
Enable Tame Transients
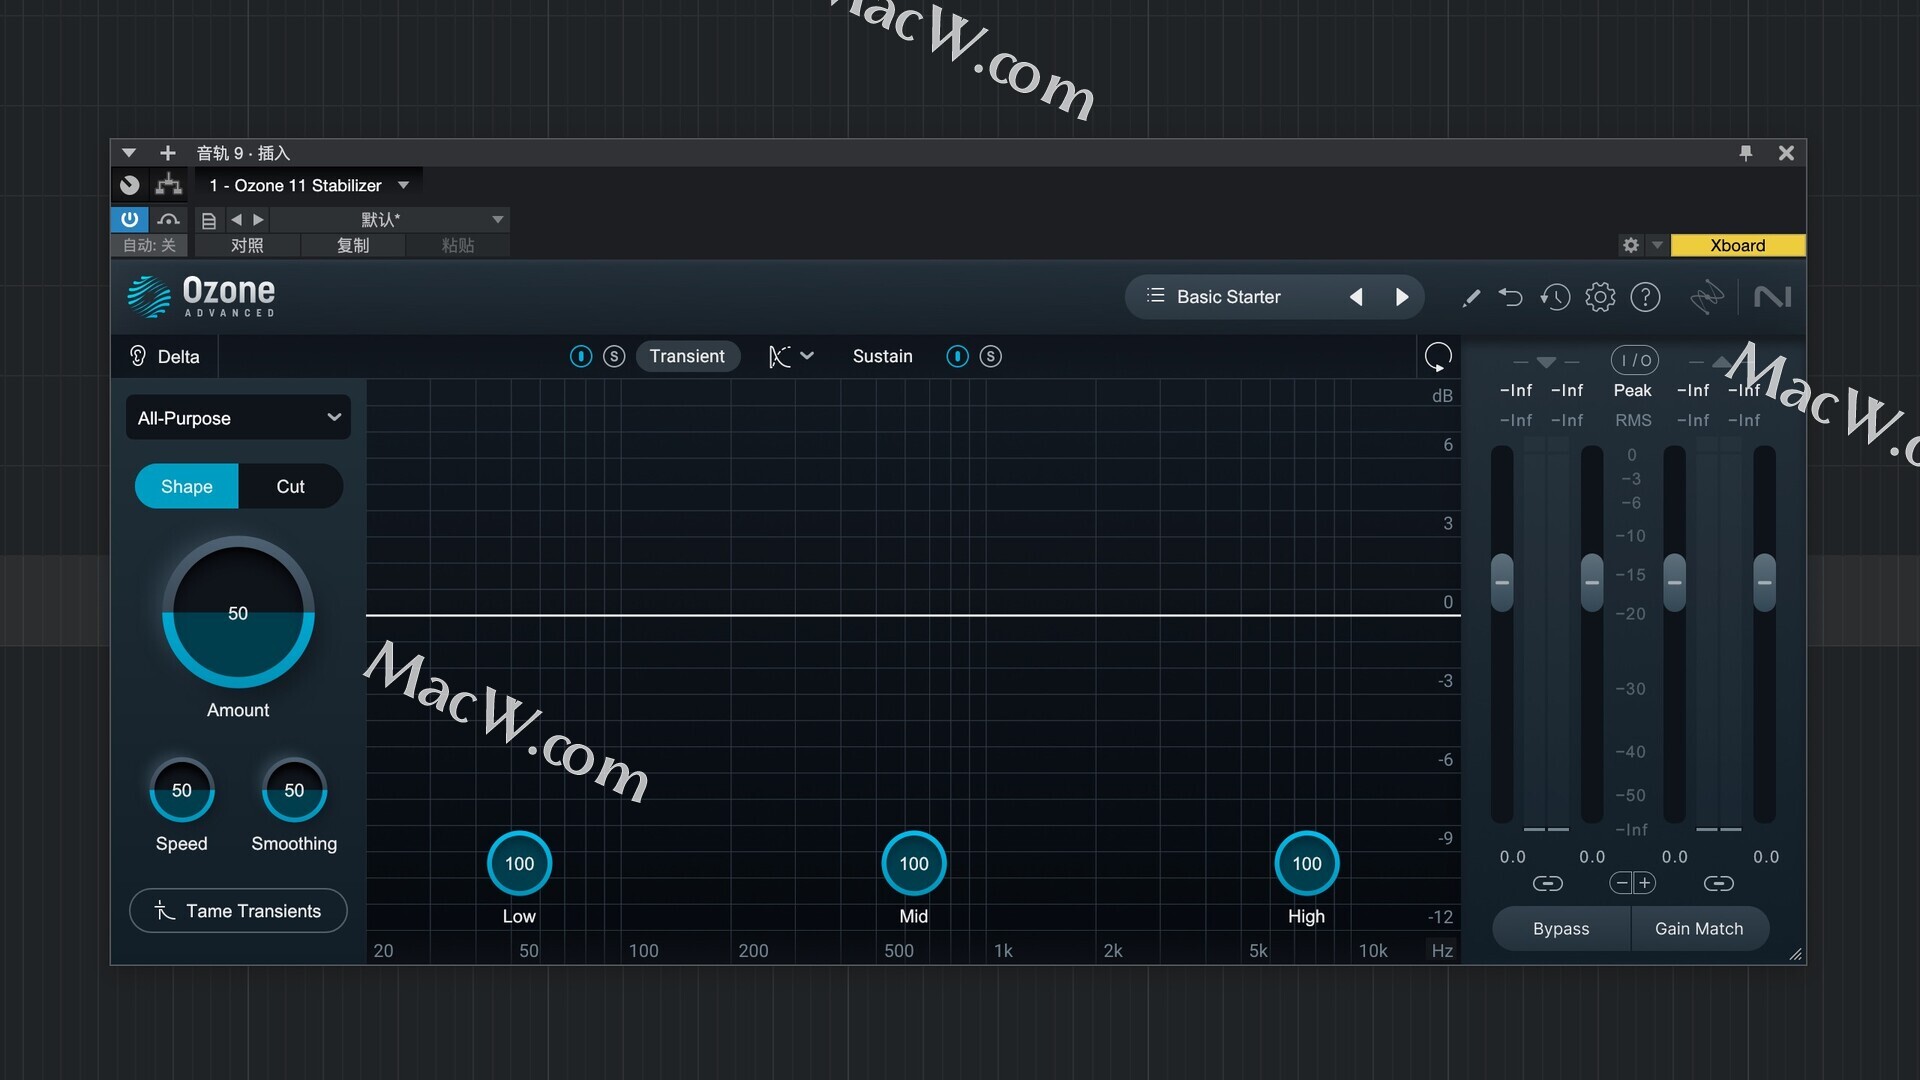click(x=238, y=911)
